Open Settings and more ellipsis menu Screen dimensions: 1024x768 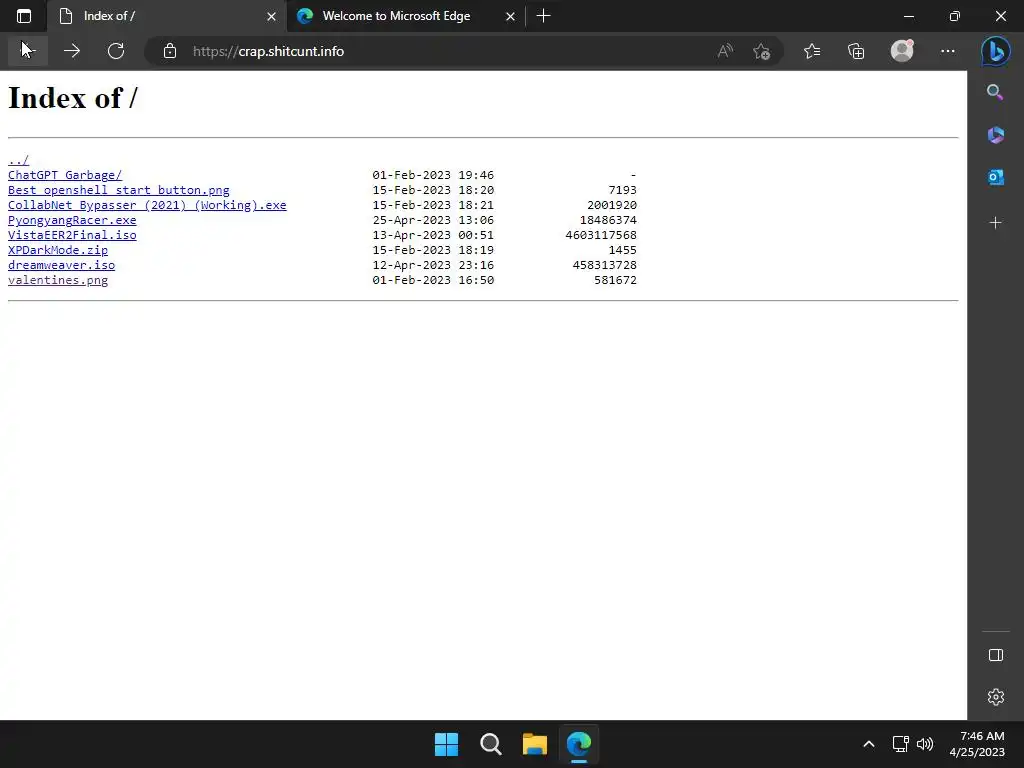tap(948, 51)
